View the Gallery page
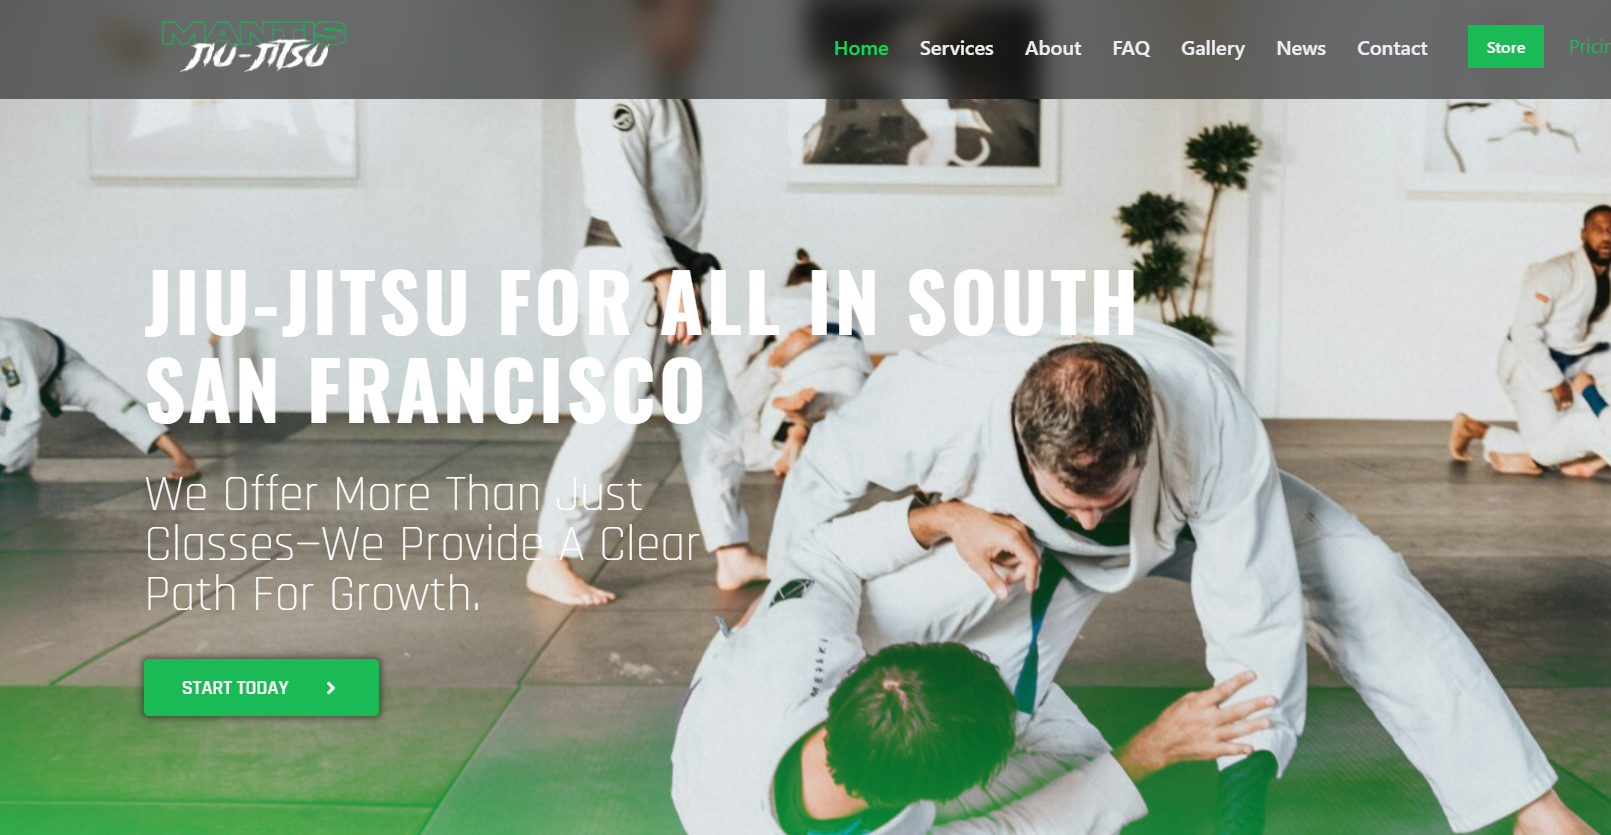Screen dimensions: 1611x835 (1213, 48)
